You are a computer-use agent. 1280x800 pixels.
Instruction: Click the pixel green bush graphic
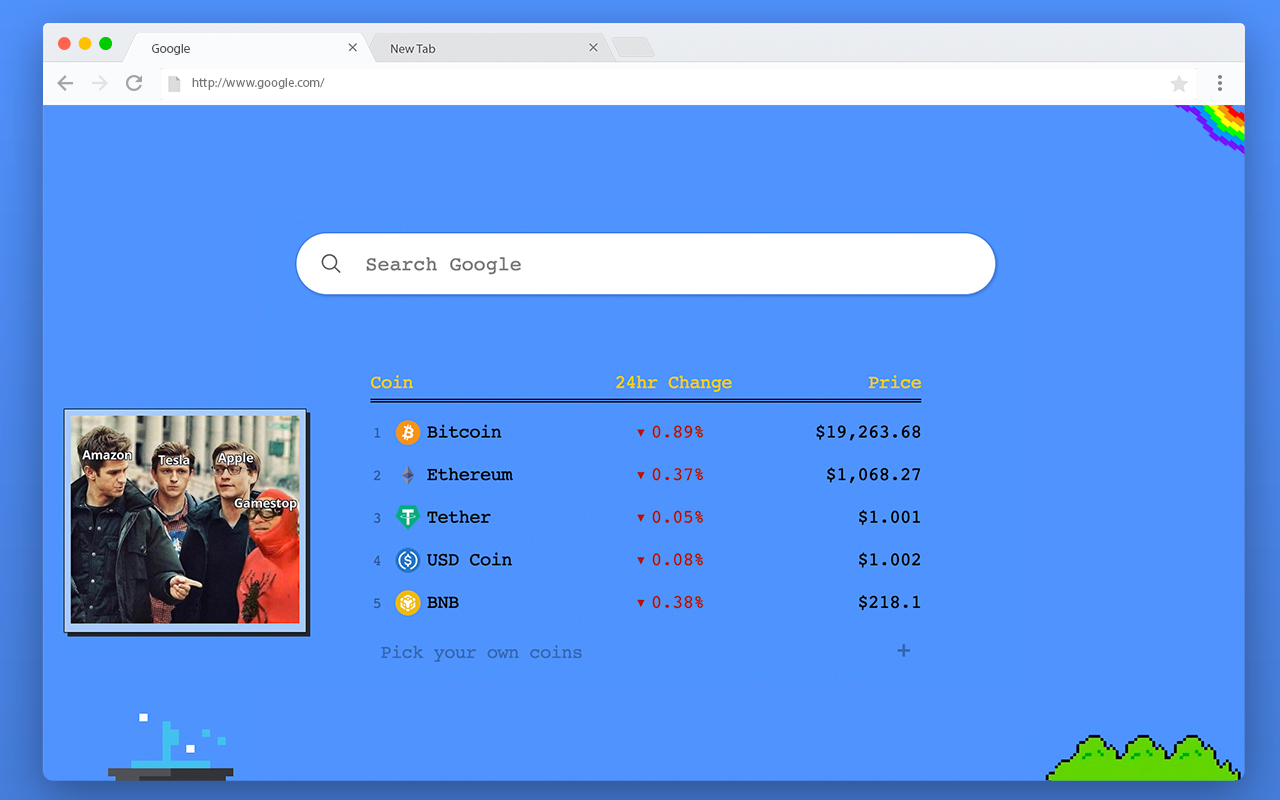(x=1144, y=758)
